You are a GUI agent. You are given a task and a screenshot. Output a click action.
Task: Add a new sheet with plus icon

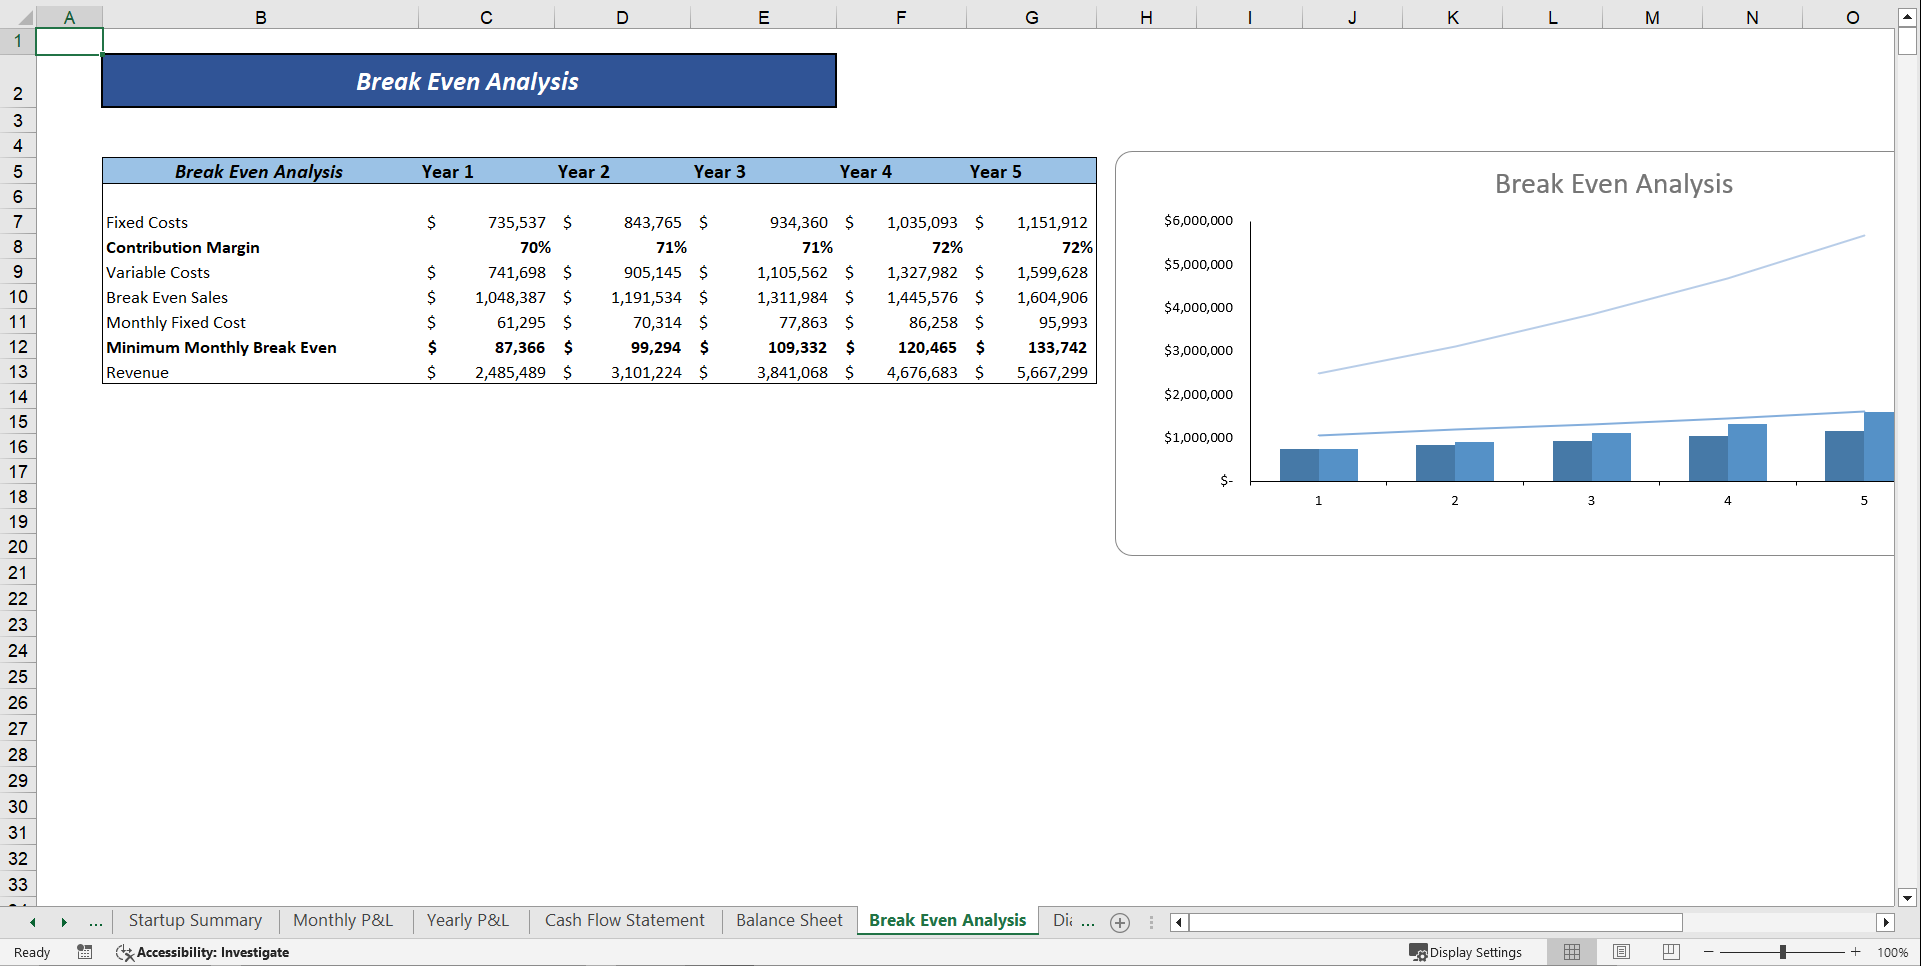pyautogui.click(x=1120, y=922)
